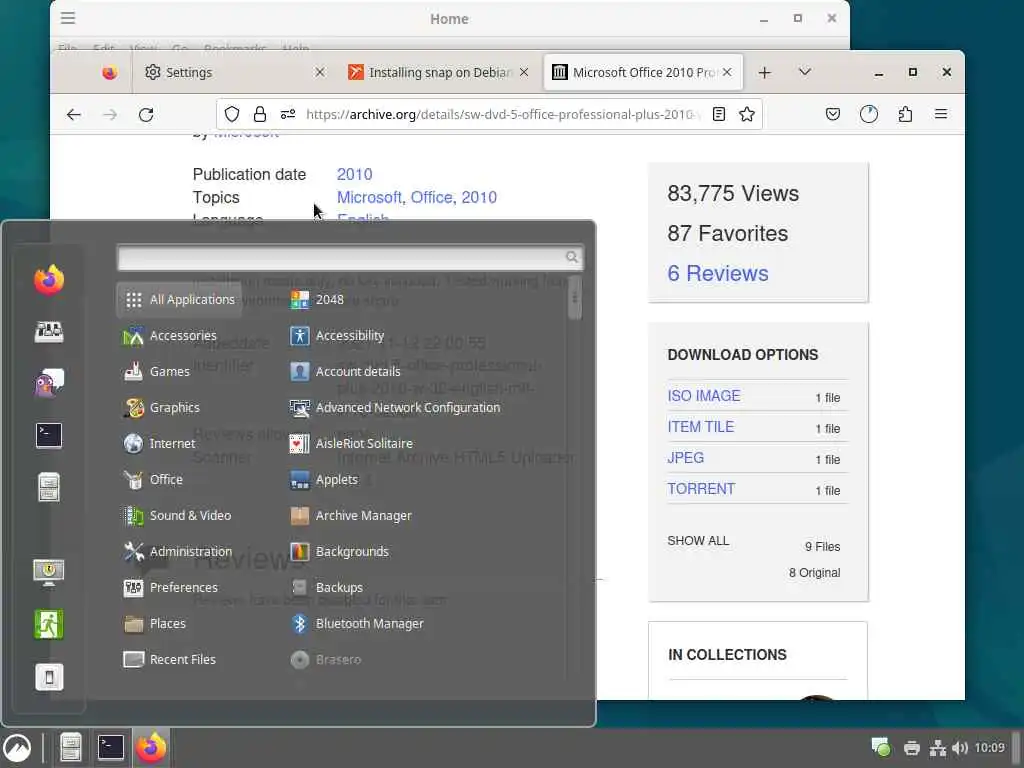1024x768 pixels.
Task: Open Terminal icon in menu favorites
Action: tap(49, 435)
